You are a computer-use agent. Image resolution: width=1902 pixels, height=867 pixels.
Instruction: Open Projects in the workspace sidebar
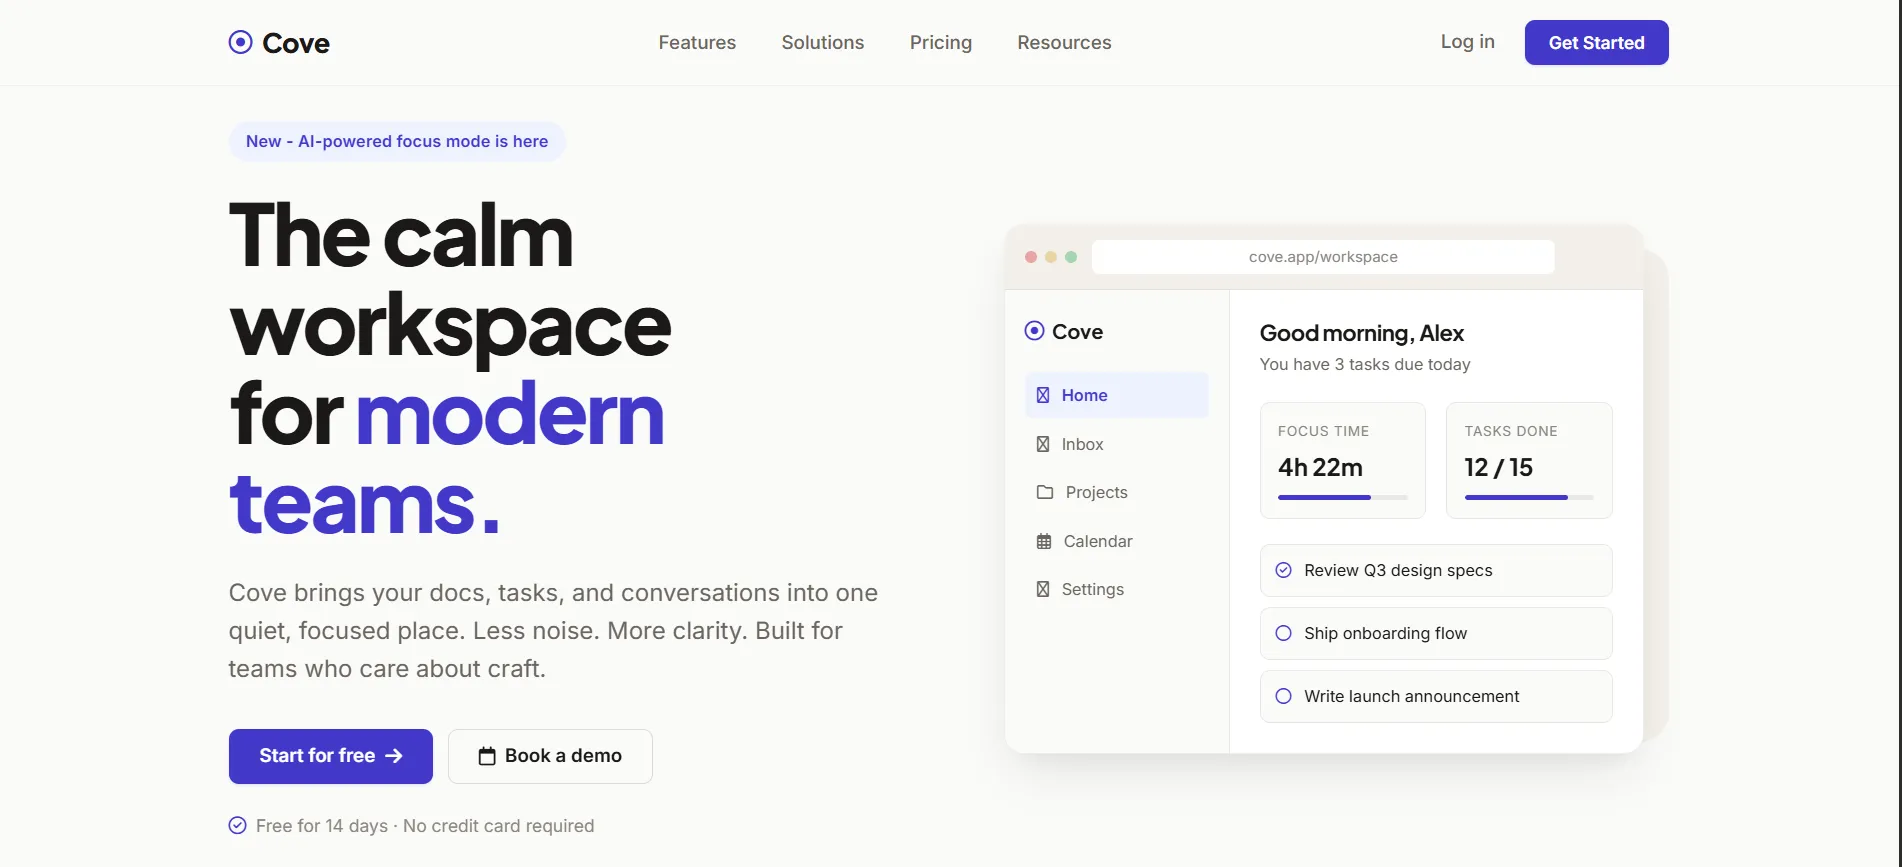(x=1117, y=492)
